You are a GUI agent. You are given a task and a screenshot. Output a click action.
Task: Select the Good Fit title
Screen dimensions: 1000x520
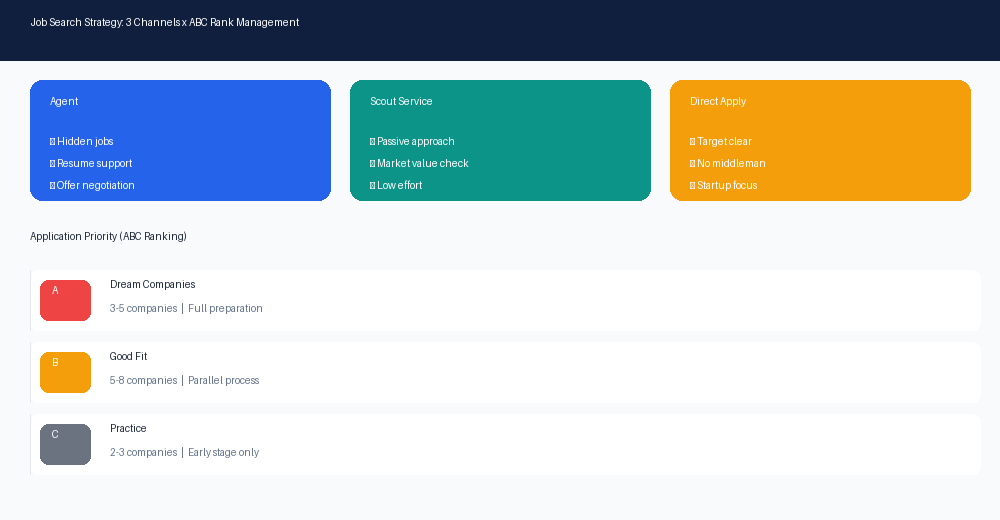click(128, 357)
